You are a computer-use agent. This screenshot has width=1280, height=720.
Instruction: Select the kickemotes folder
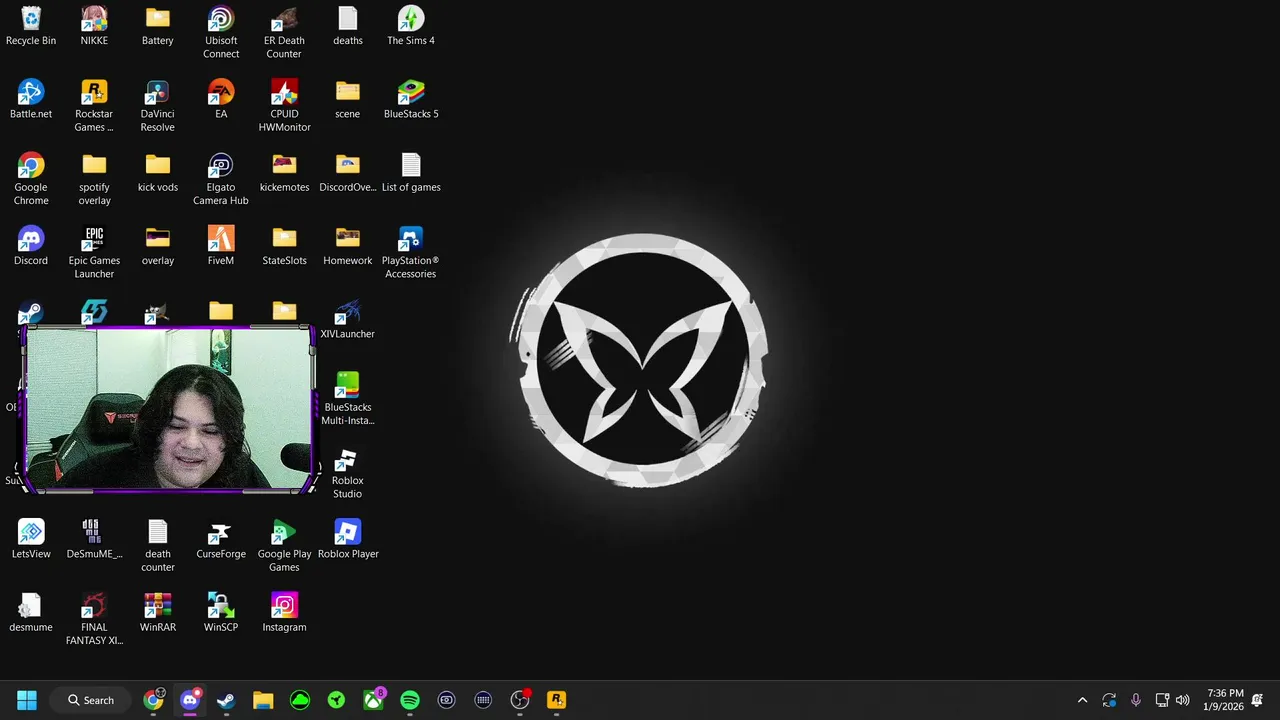coord(284,172)
